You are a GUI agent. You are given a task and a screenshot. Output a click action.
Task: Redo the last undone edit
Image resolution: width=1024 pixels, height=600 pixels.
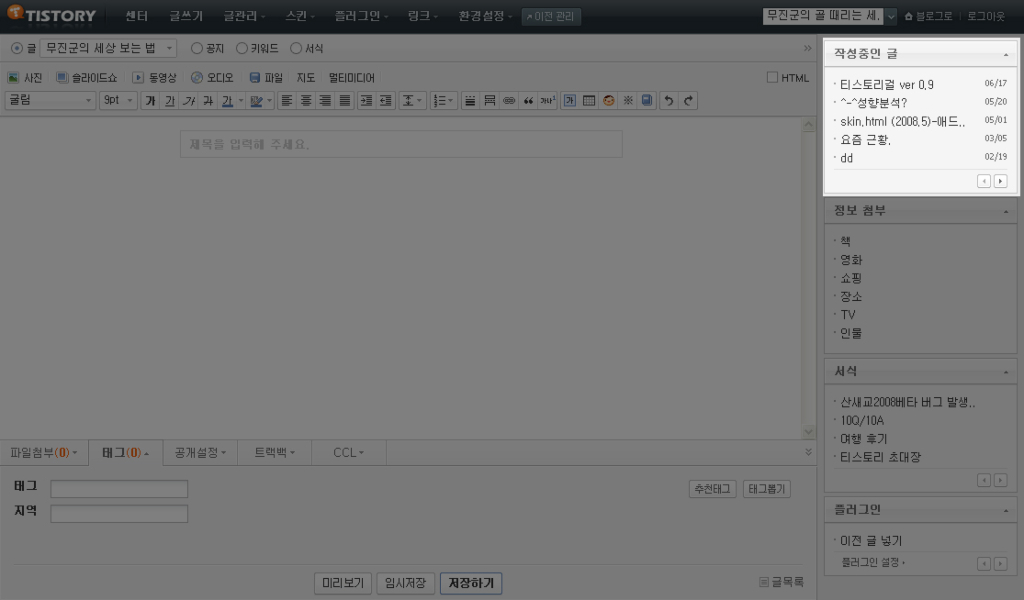tap(688, 101)
